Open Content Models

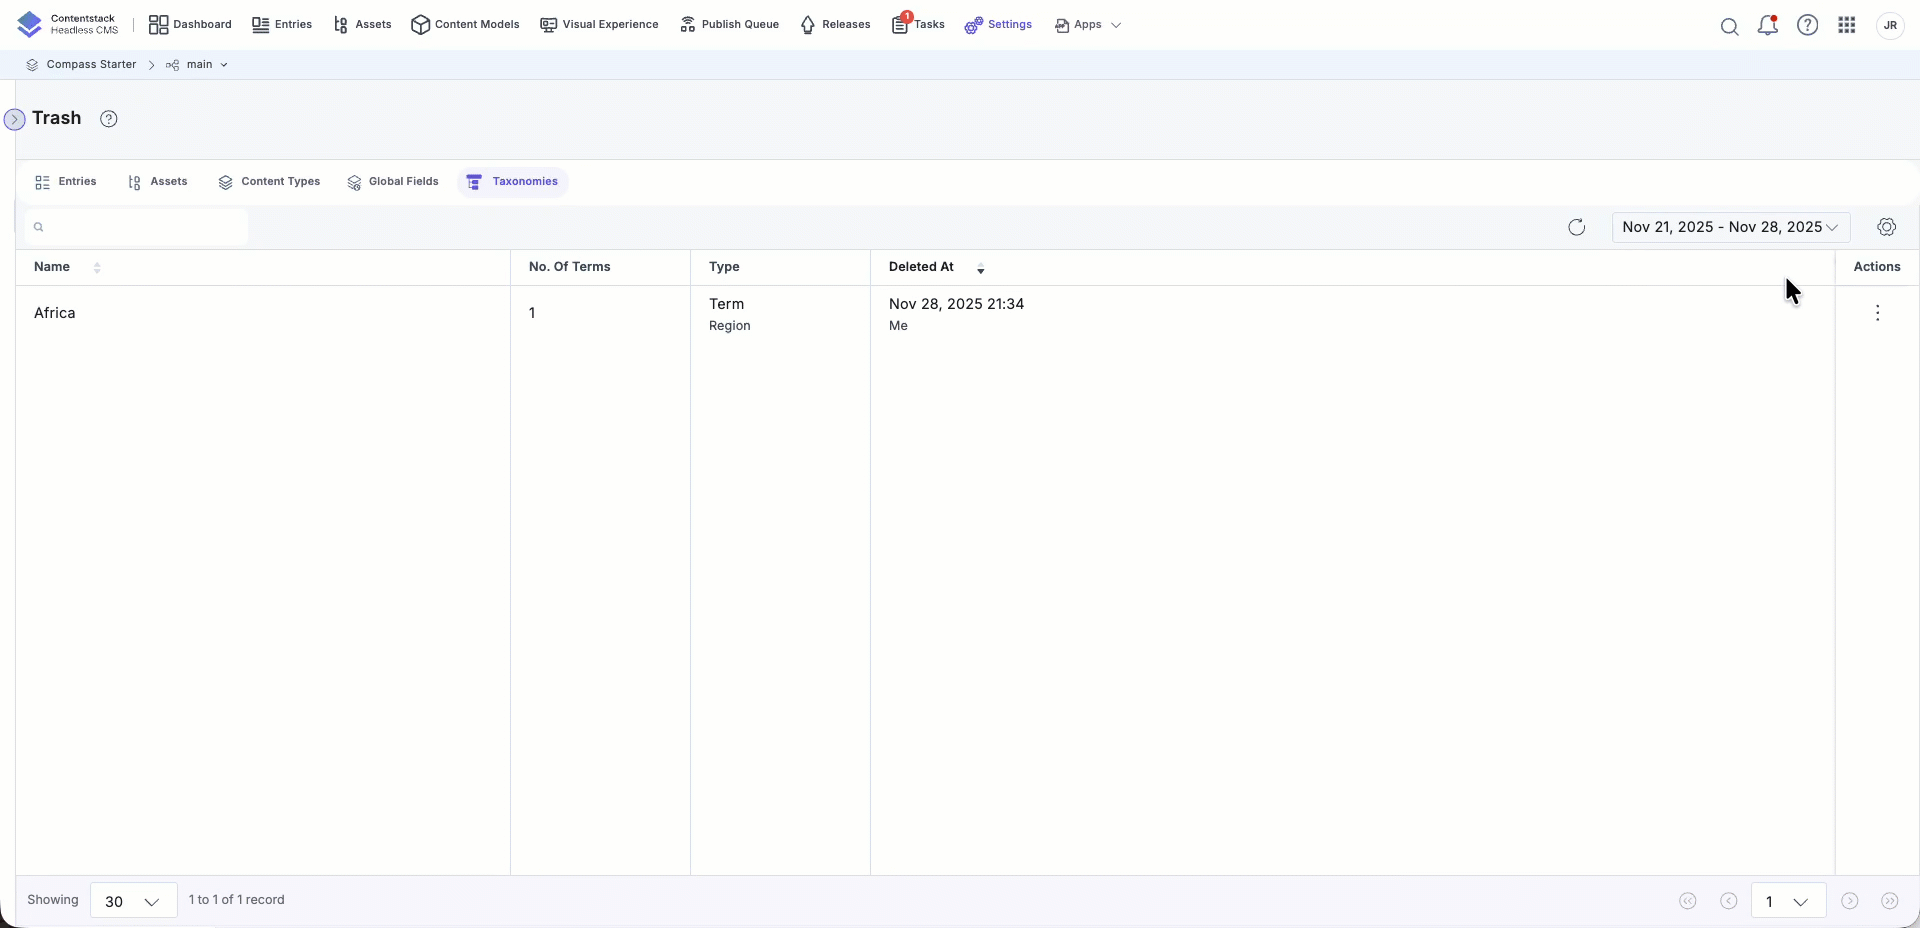[465, 25]
